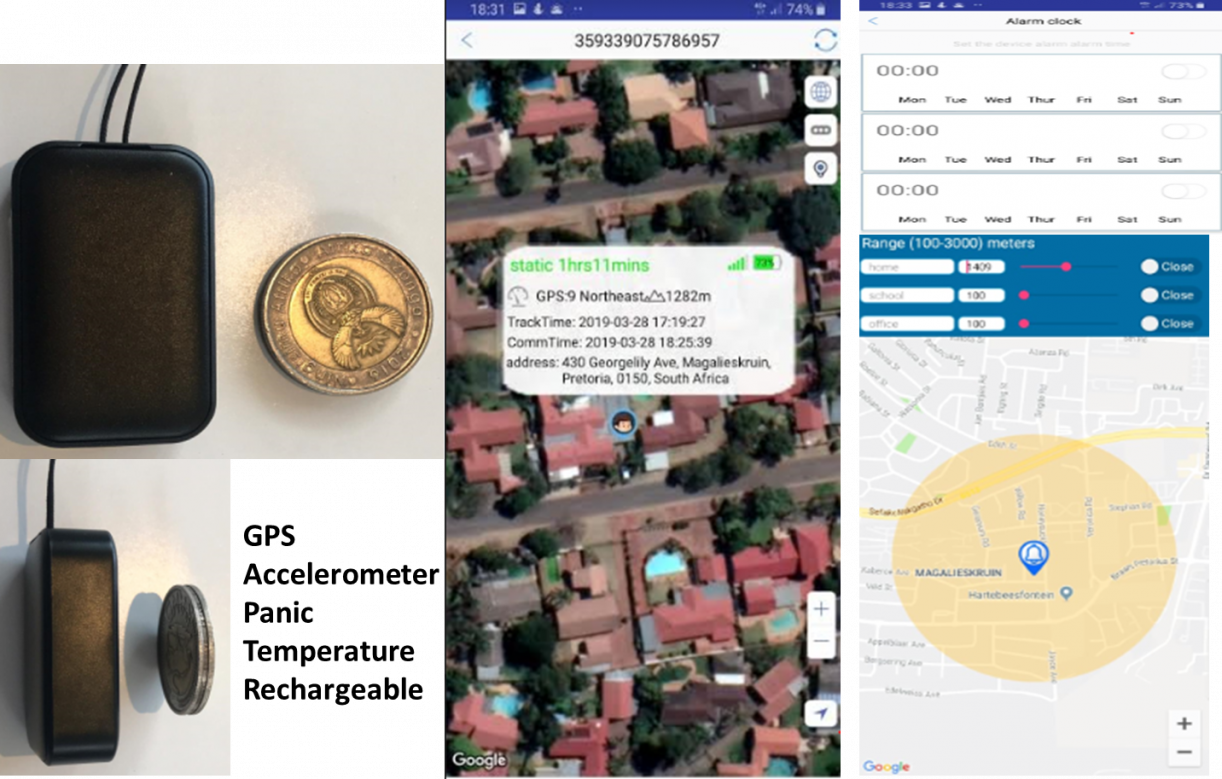The height and width of the screenshot is (779, 1222).
Task: Click the location pin icon below the globe
Action: click(820, 168)
